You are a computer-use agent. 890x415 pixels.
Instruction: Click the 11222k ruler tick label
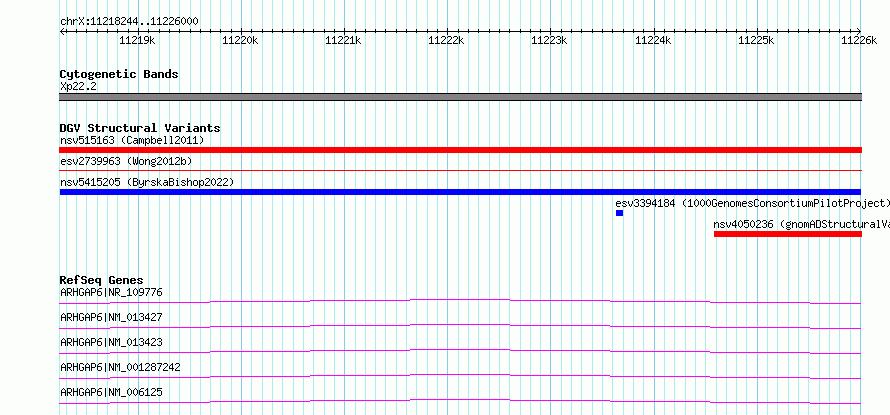click(447, 40)
